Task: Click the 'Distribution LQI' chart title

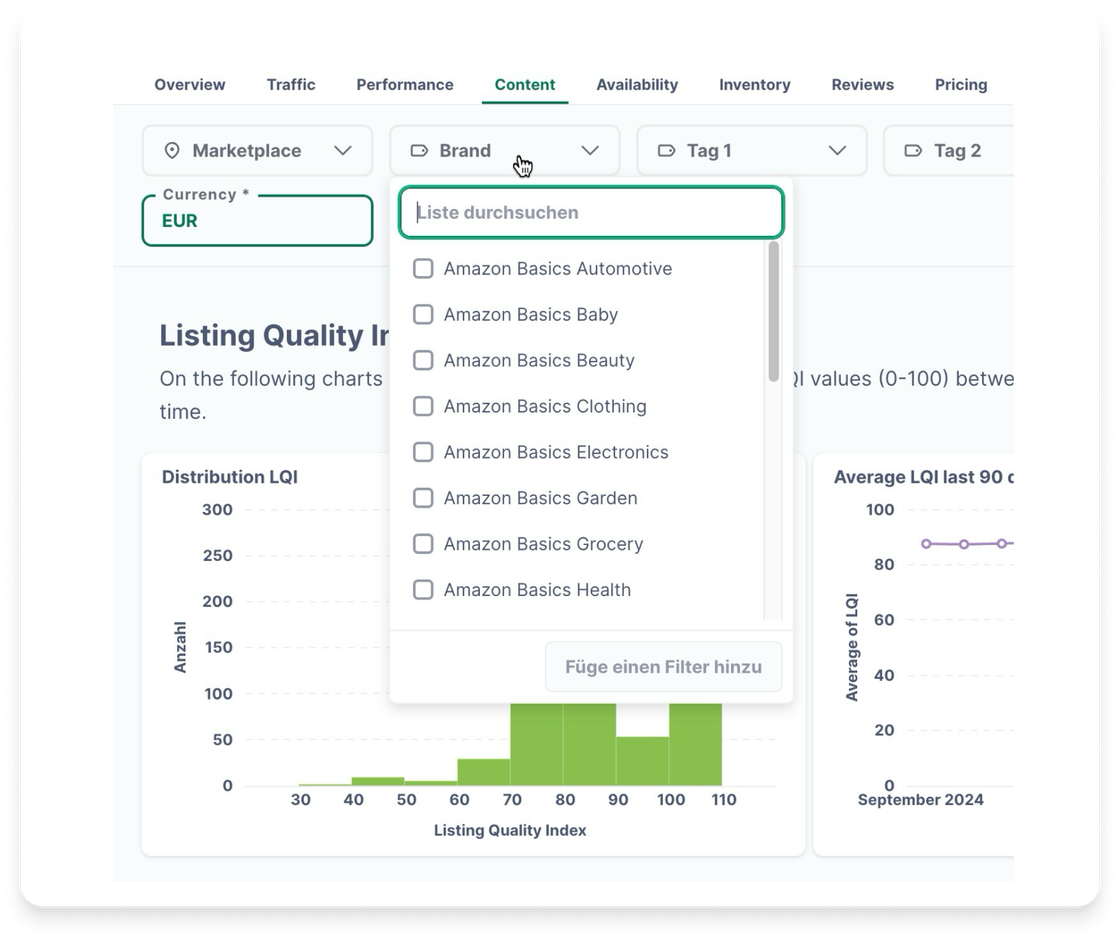Action: tap(230, 477)
